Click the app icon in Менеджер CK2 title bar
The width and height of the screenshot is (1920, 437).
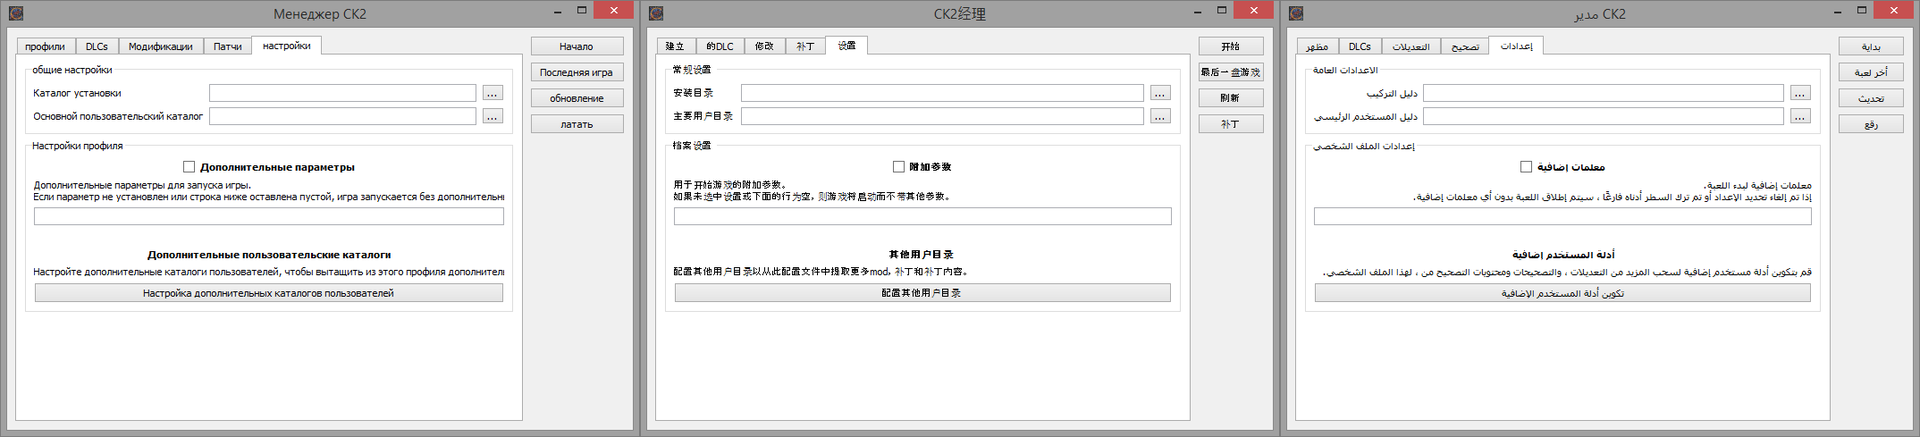[x=16, y=14]
